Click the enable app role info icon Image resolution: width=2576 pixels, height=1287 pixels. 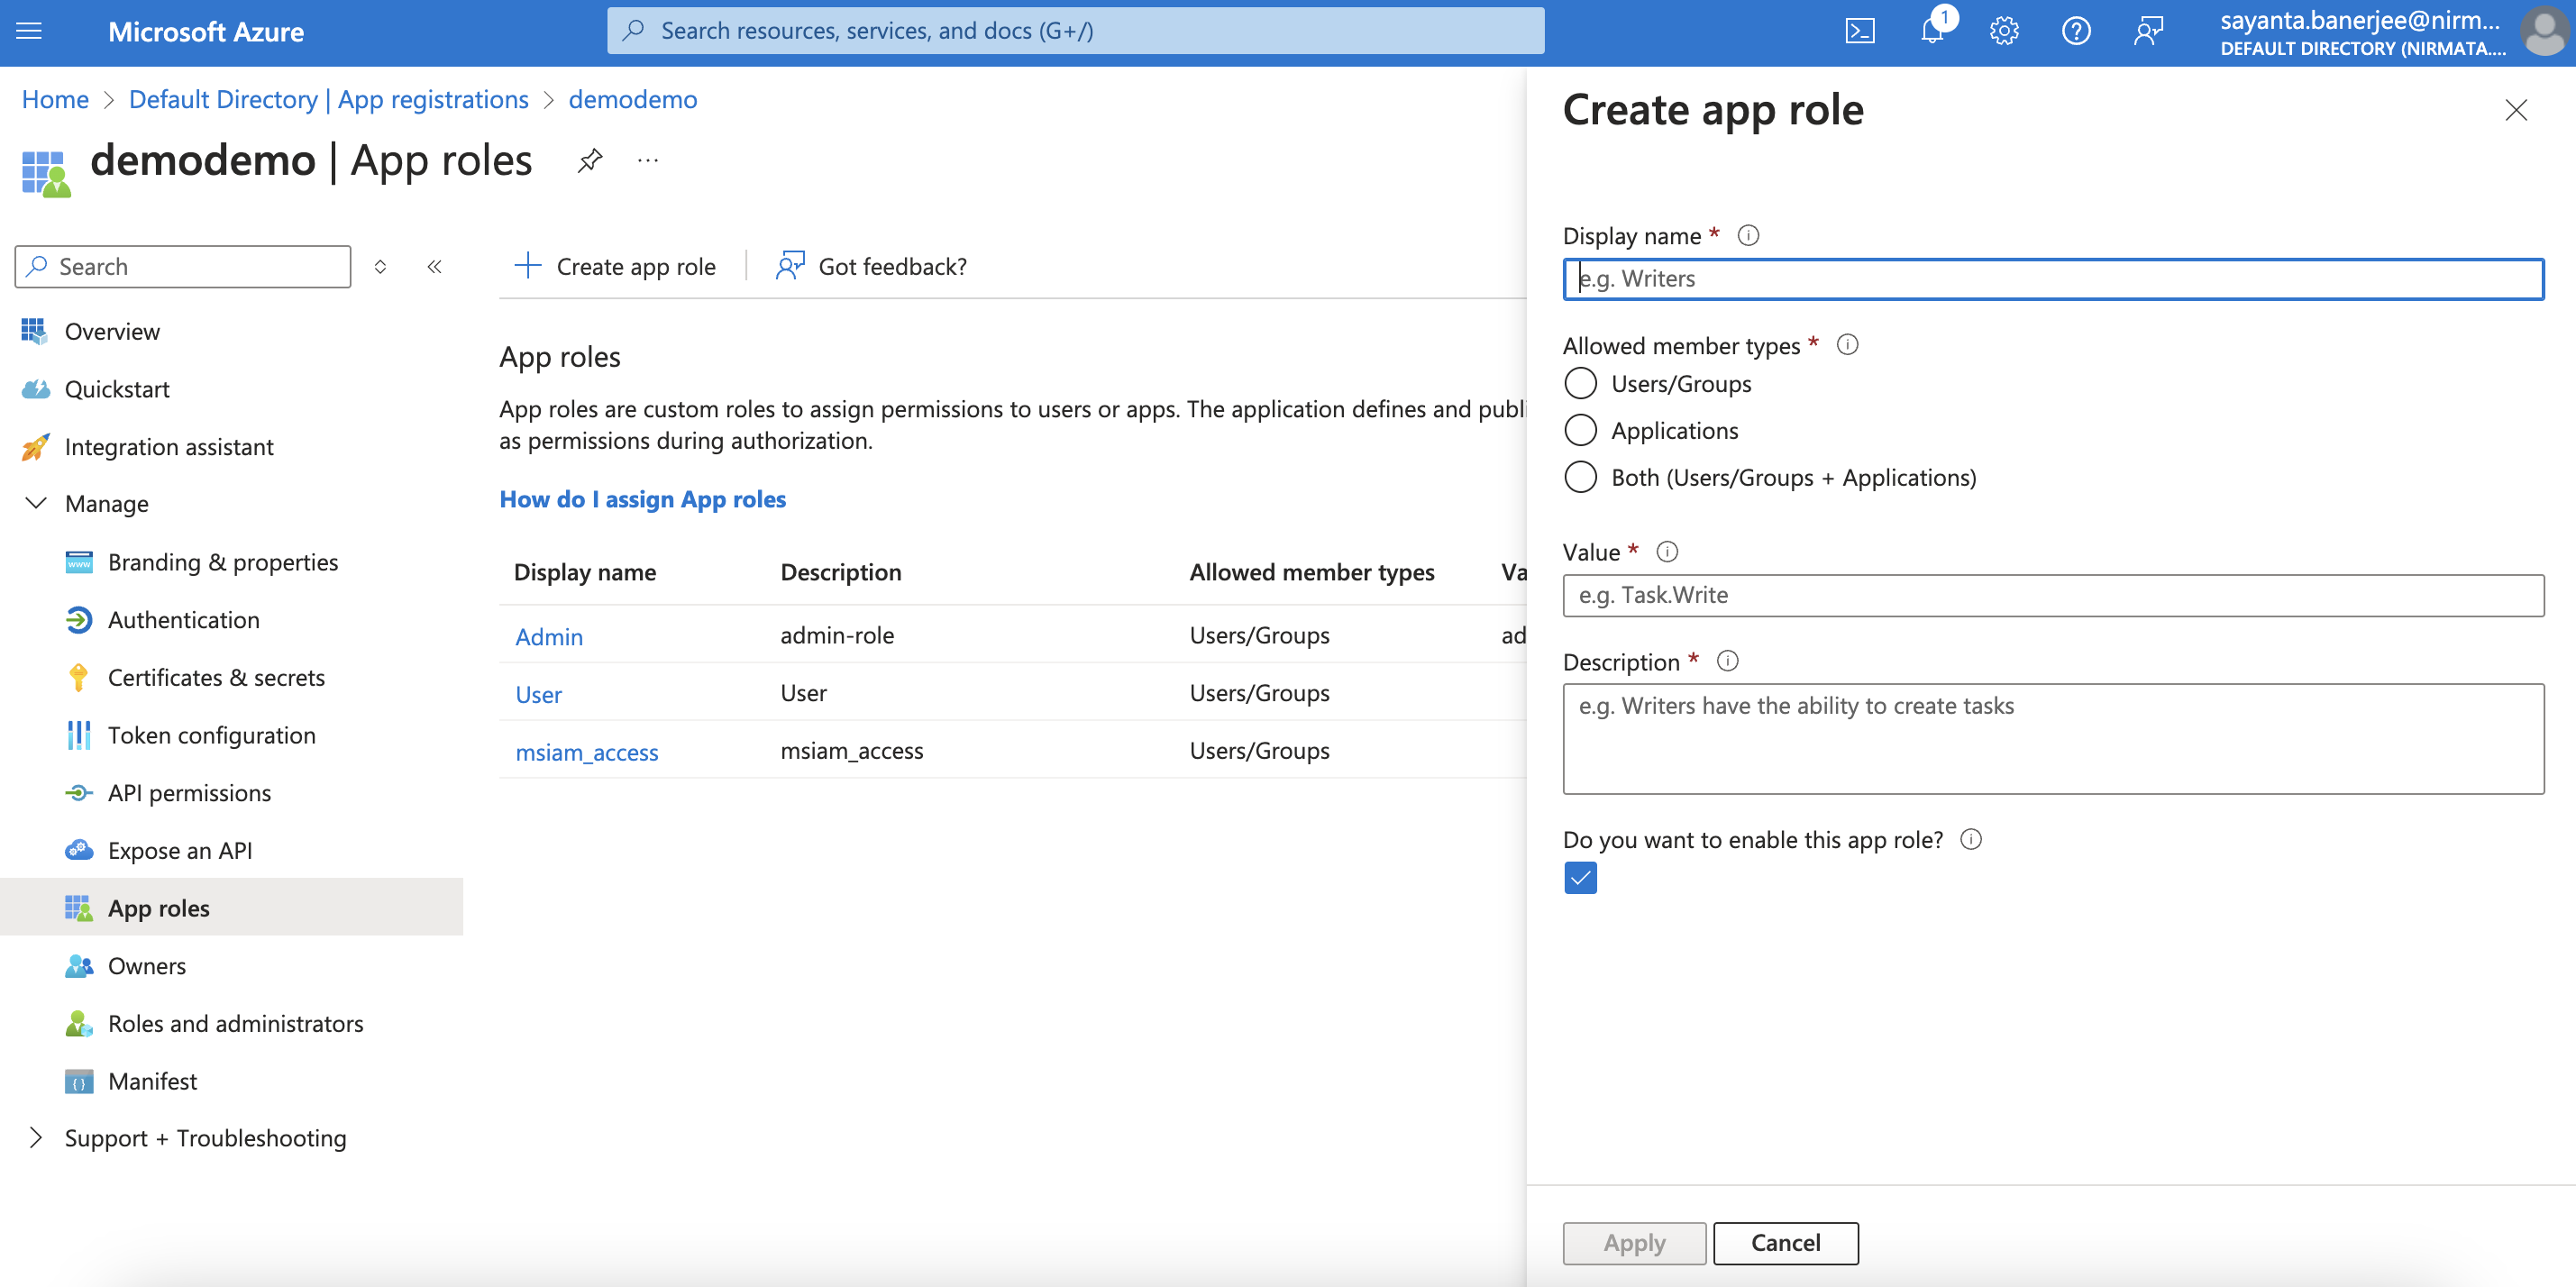click(x=1970, y=839)
